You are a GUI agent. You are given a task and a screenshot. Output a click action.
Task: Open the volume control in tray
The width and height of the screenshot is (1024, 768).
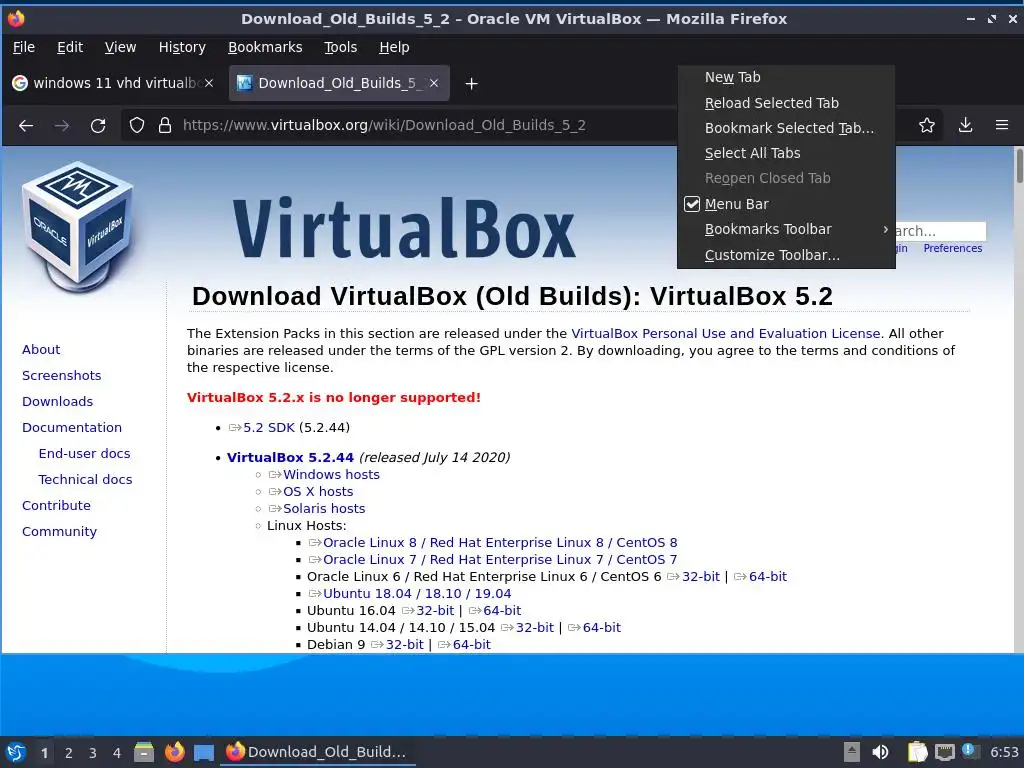tap(880, 752)
